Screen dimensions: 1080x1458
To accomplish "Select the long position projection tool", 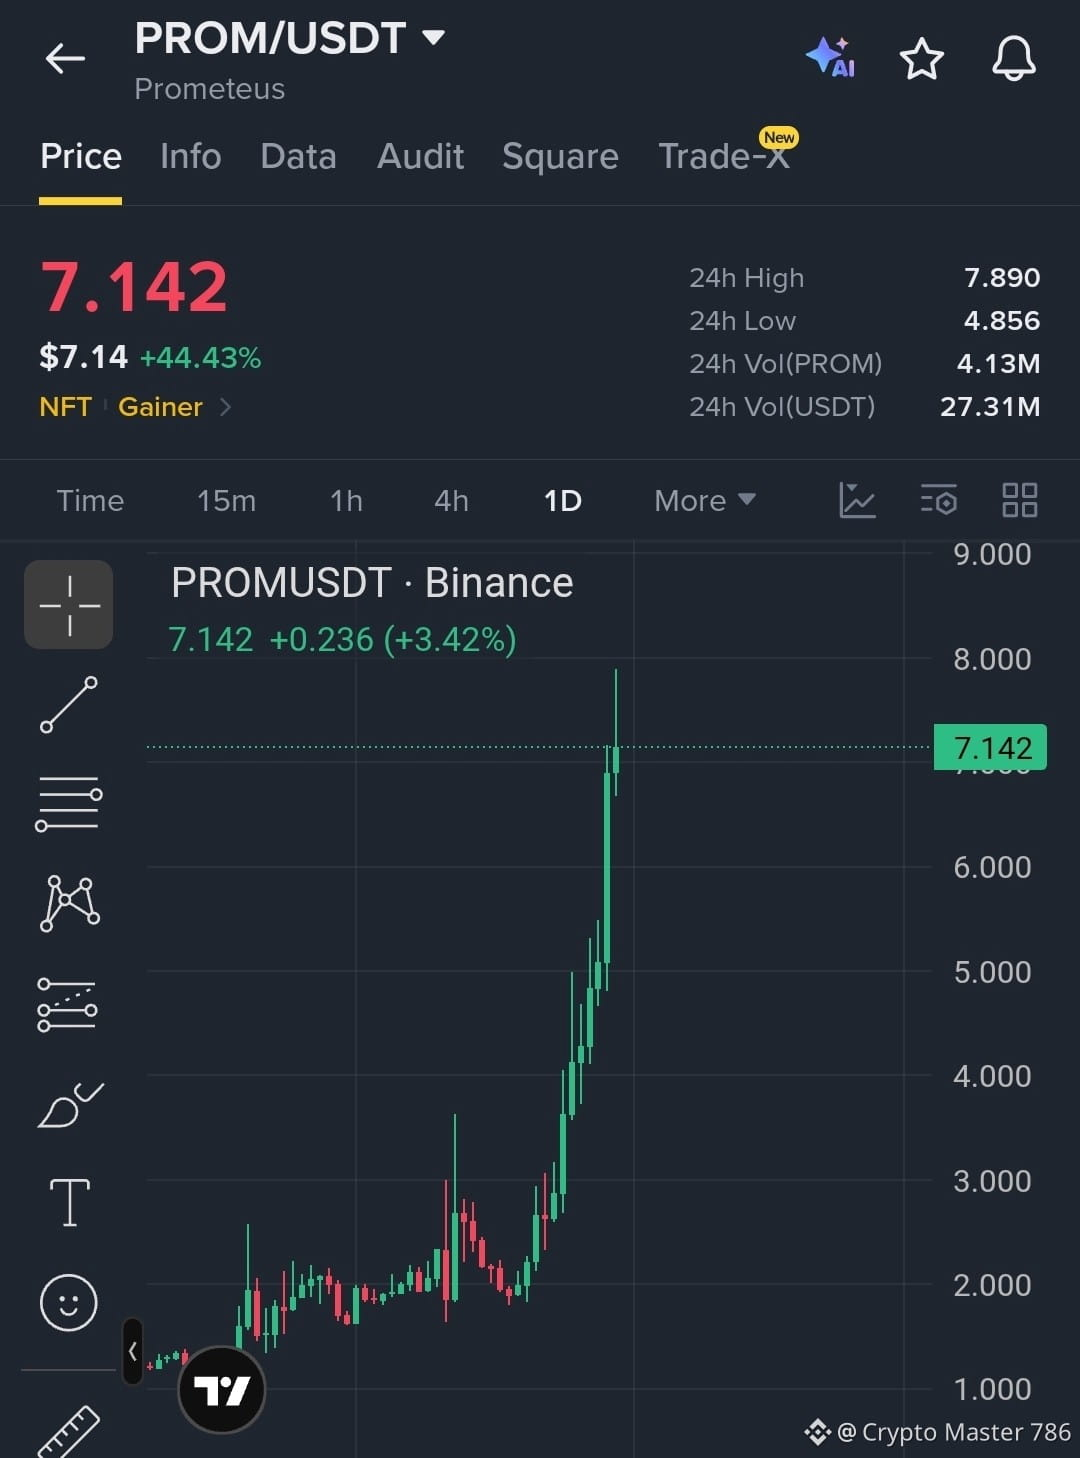I will [x=68, y=1004].
